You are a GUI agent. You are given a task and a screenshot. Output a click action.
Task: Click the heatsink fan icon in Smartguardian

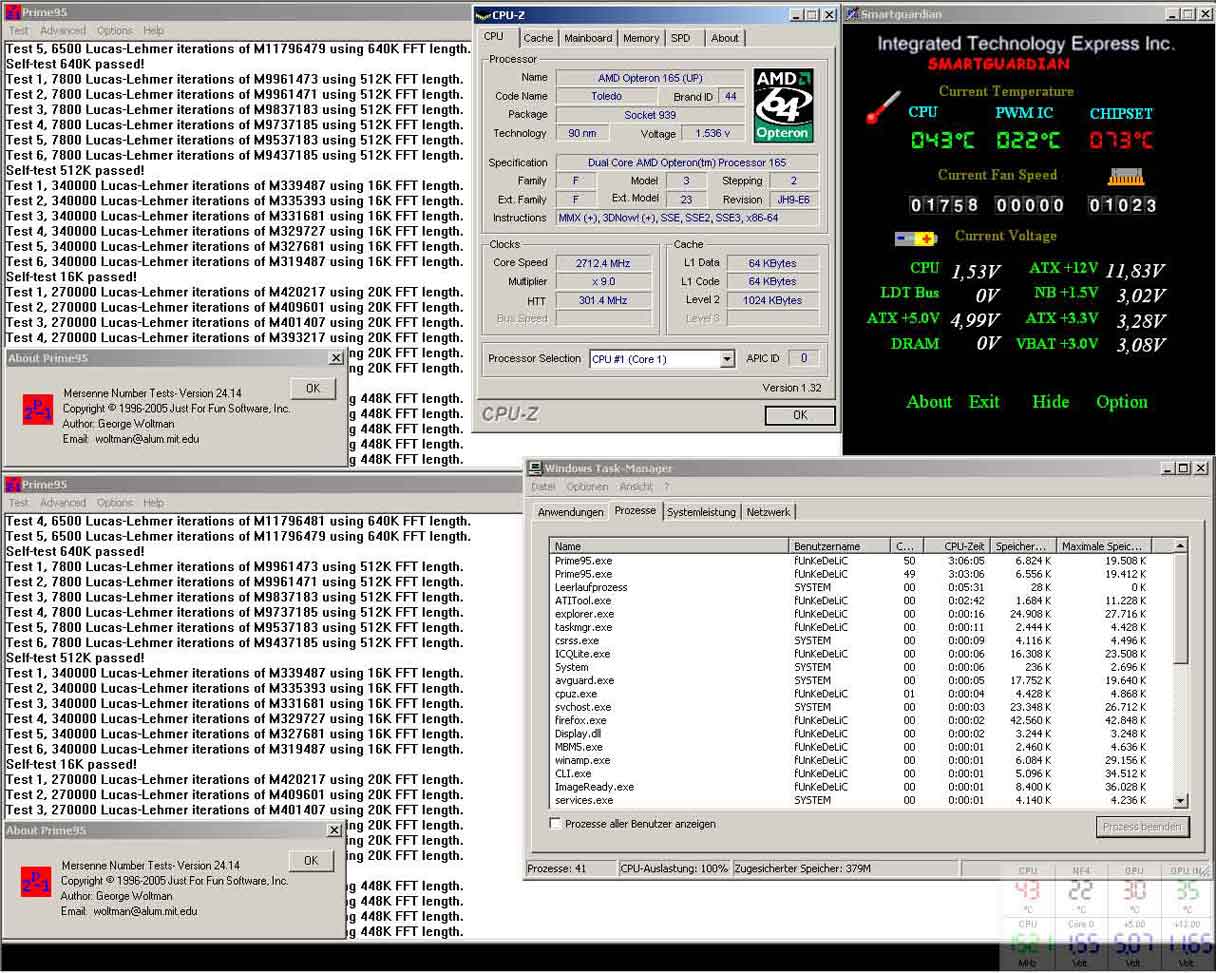[1125, 176]
